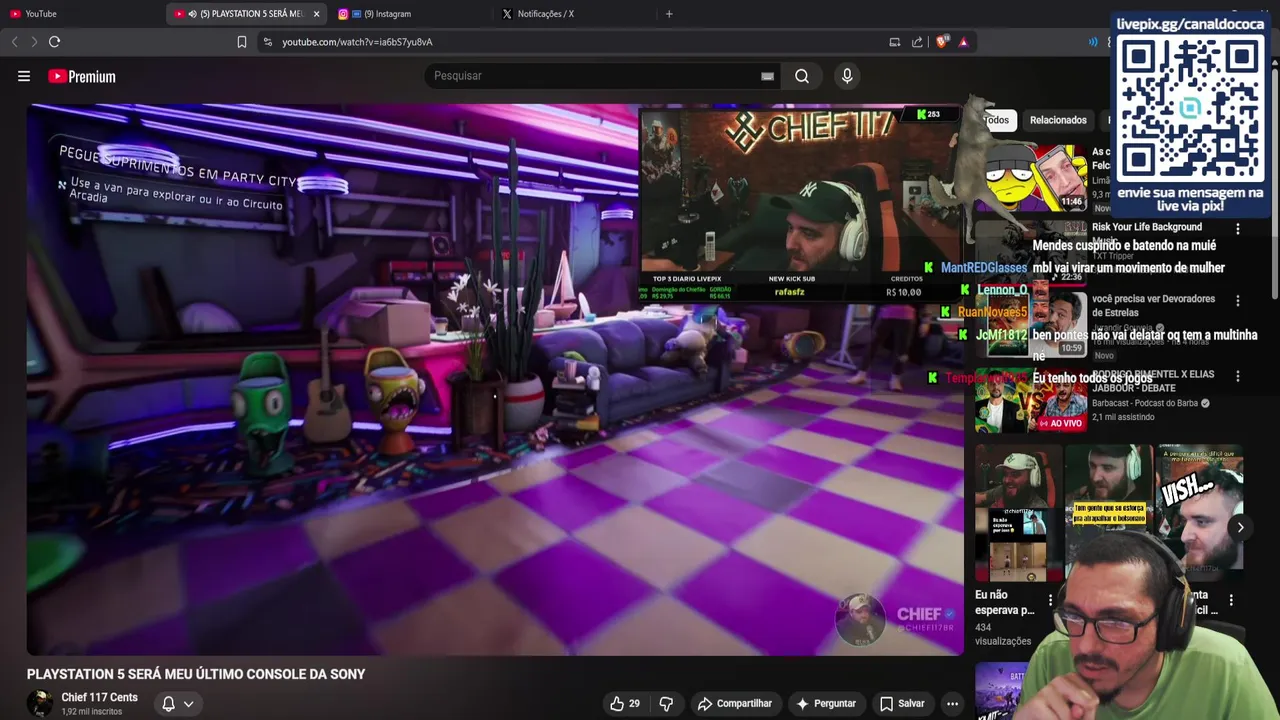Like the video with thumbs up
This screenshot has width=1280, height=720.
click(x=625, y=703)
